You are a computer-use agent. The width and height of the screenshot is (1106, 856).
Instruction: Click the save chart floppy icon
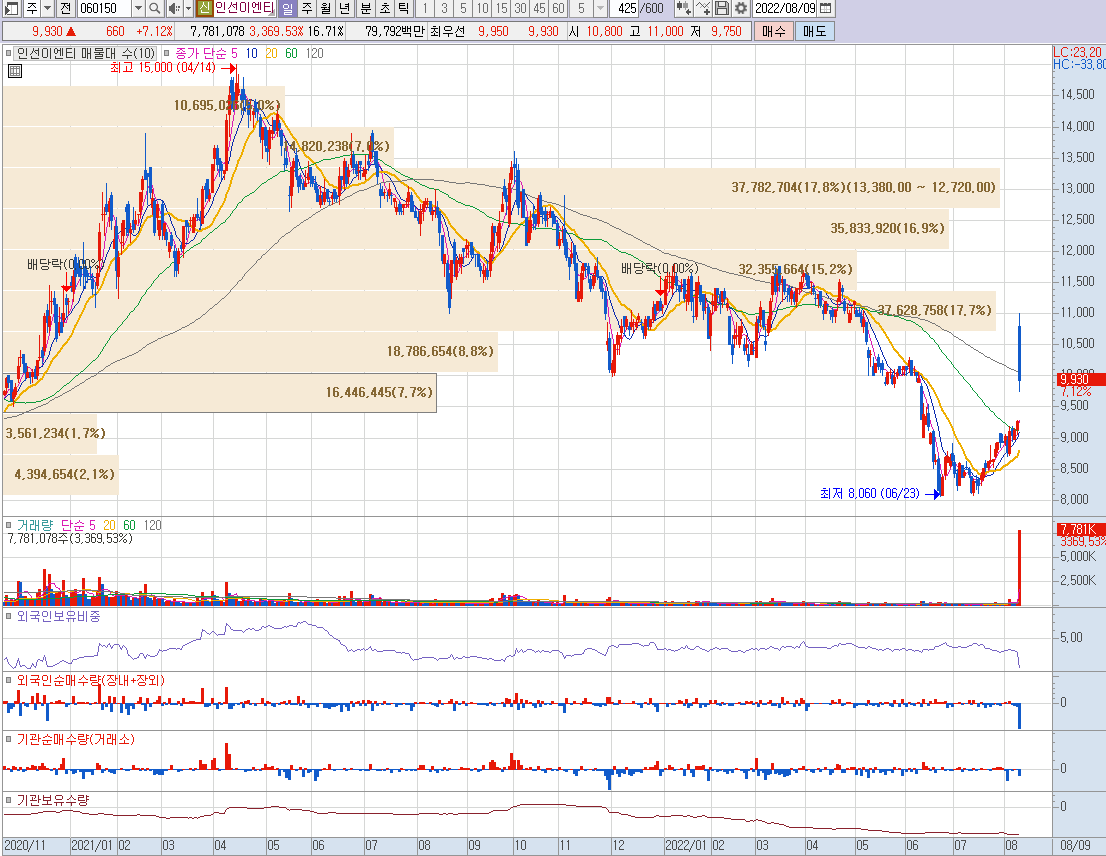click(722, 8)
